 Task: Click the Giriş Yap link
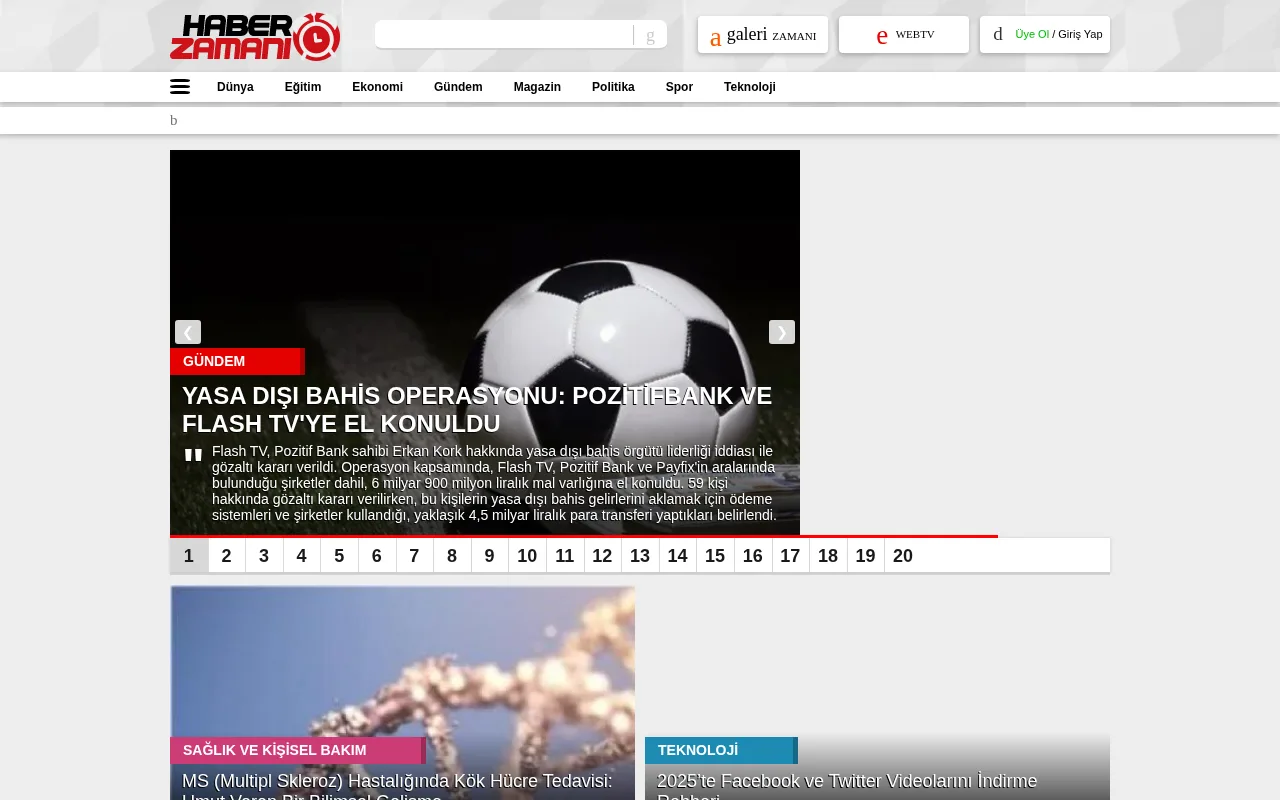pos(1080,34)
